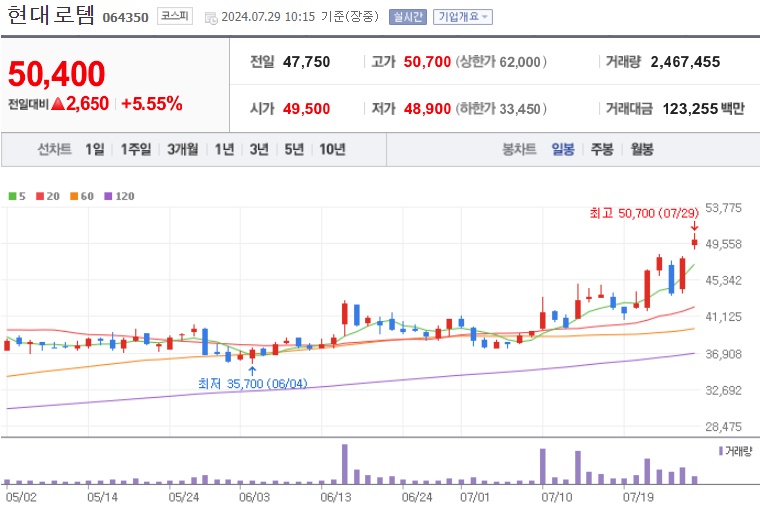760x510 pixels.
Task: Click the 06/13 date axis label
Action: point(335,497)
